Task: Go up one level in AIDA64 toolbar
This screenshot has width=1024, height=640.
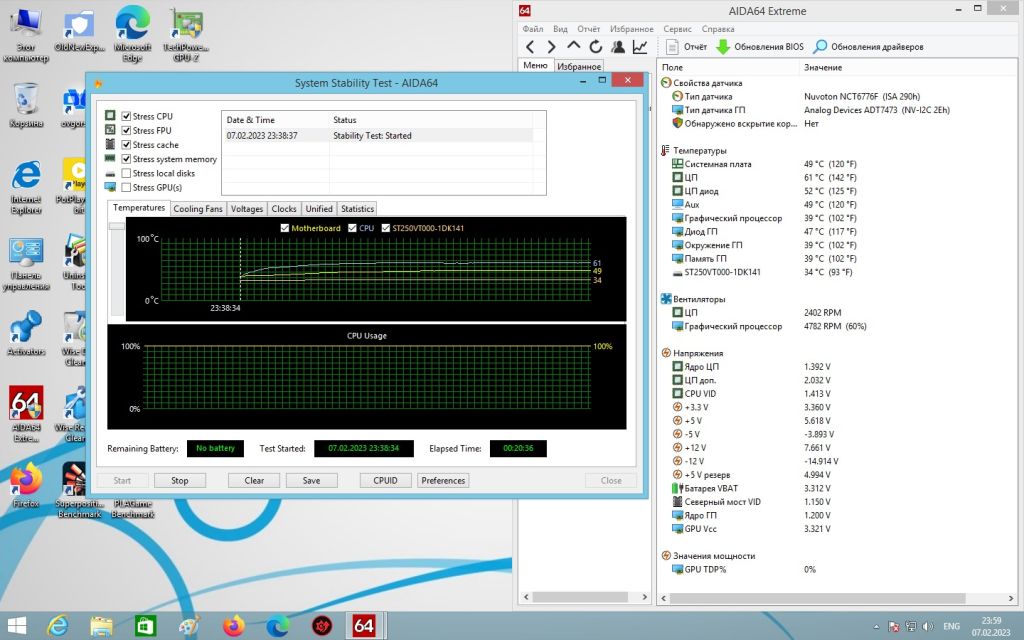Action: pos(573,46)
